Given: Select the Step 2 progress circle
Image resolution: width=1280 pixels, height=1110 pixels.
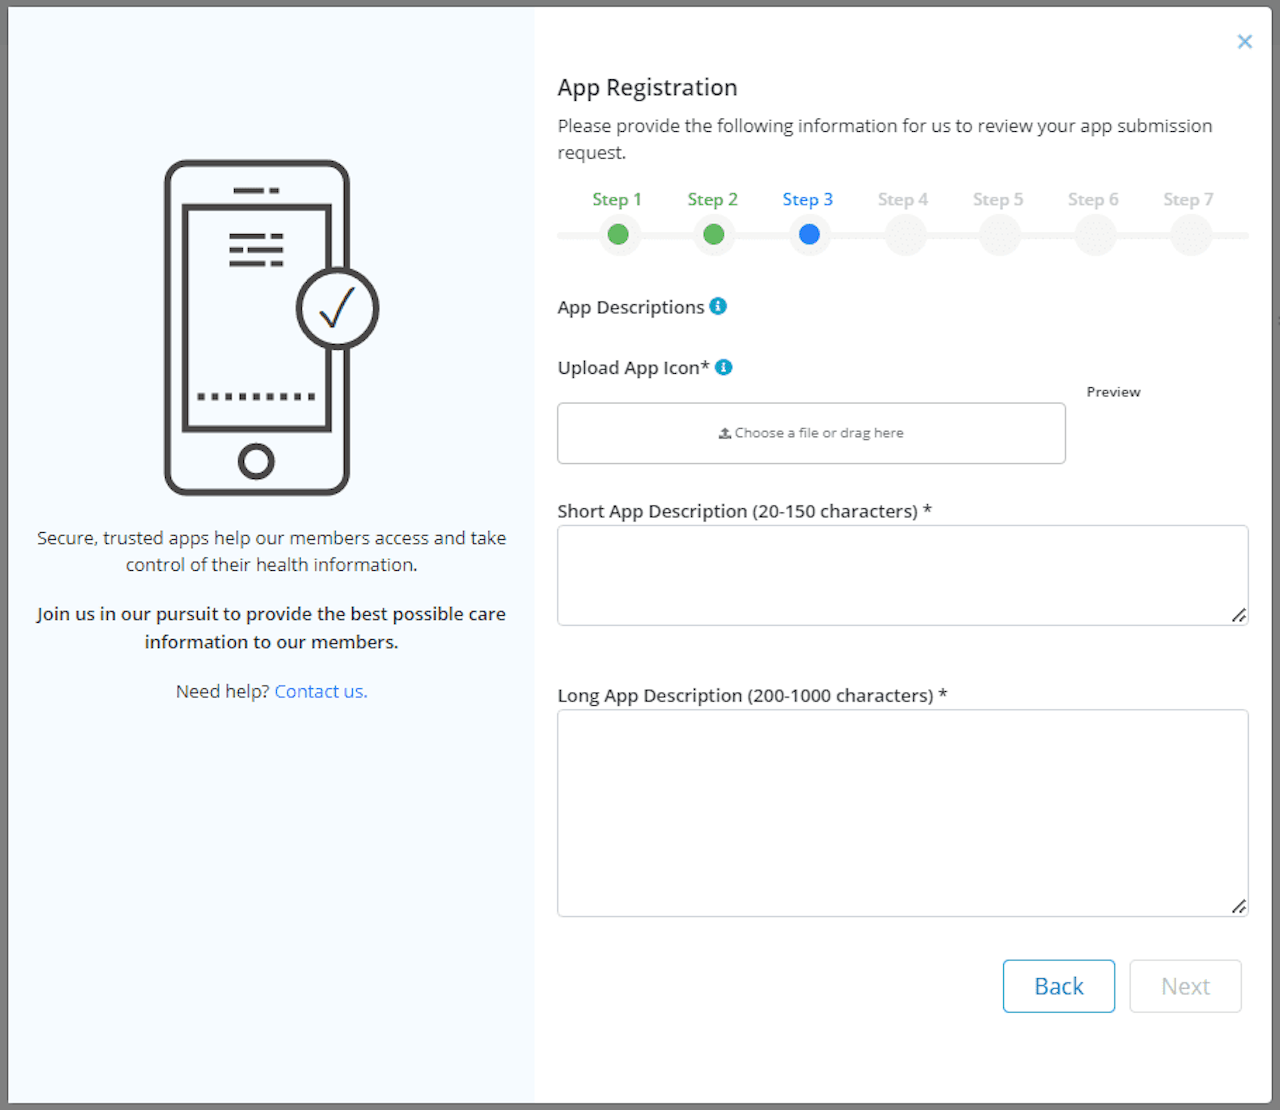Looking at the screenshot, I should pos(713,234).
